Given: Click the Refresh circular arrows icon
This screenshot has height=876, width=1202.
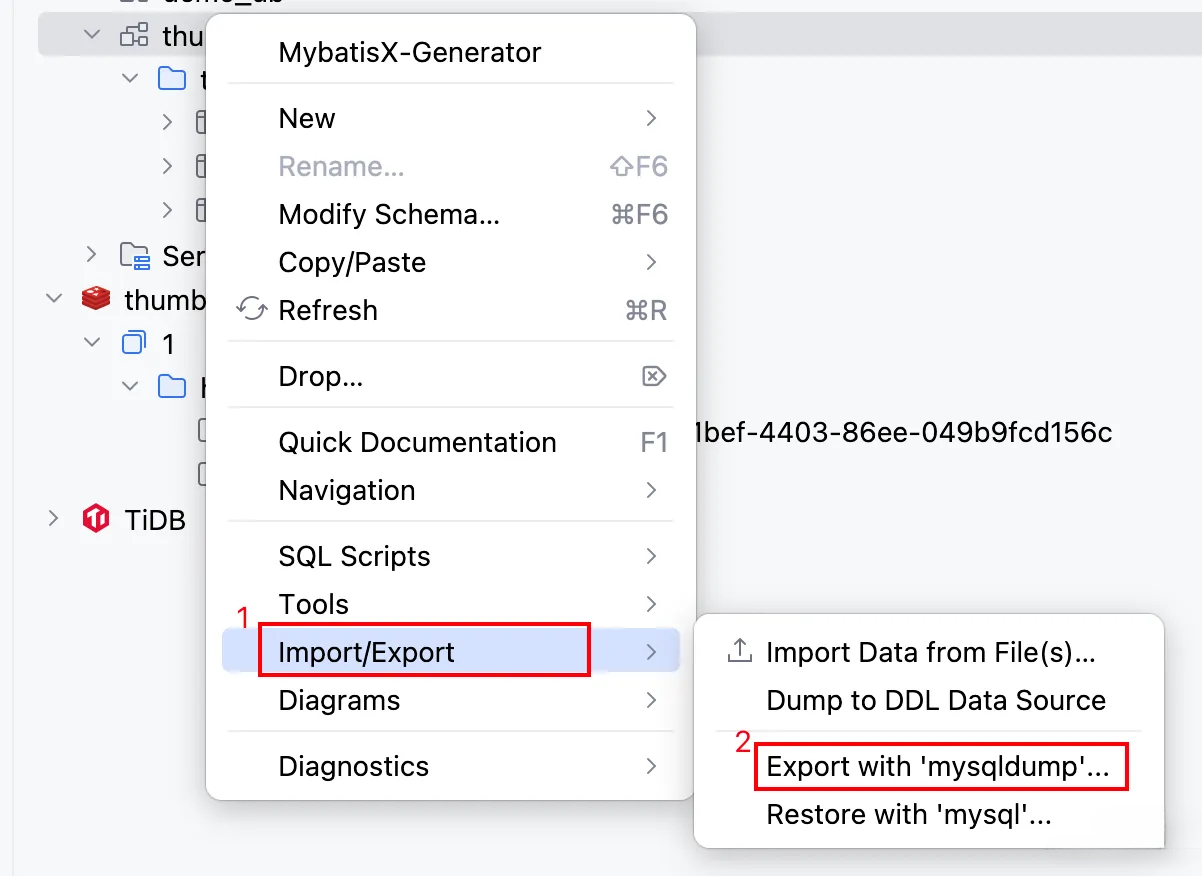Looking at the screenshot, I should pos(250,309).
